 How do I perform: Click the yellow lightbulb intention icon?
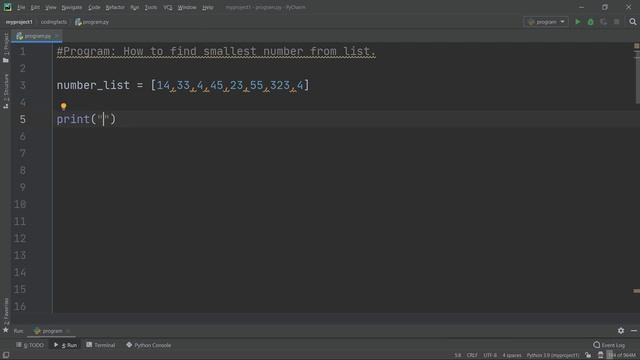click(63, 107)
